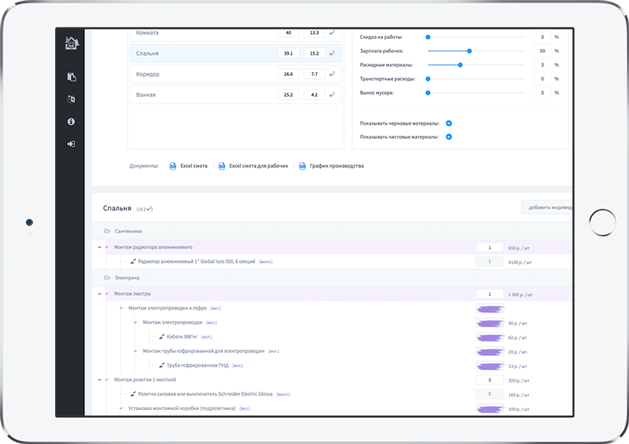629x444 pixels.
Task: Download the Excel смета document icon
Action: [172, 166]
